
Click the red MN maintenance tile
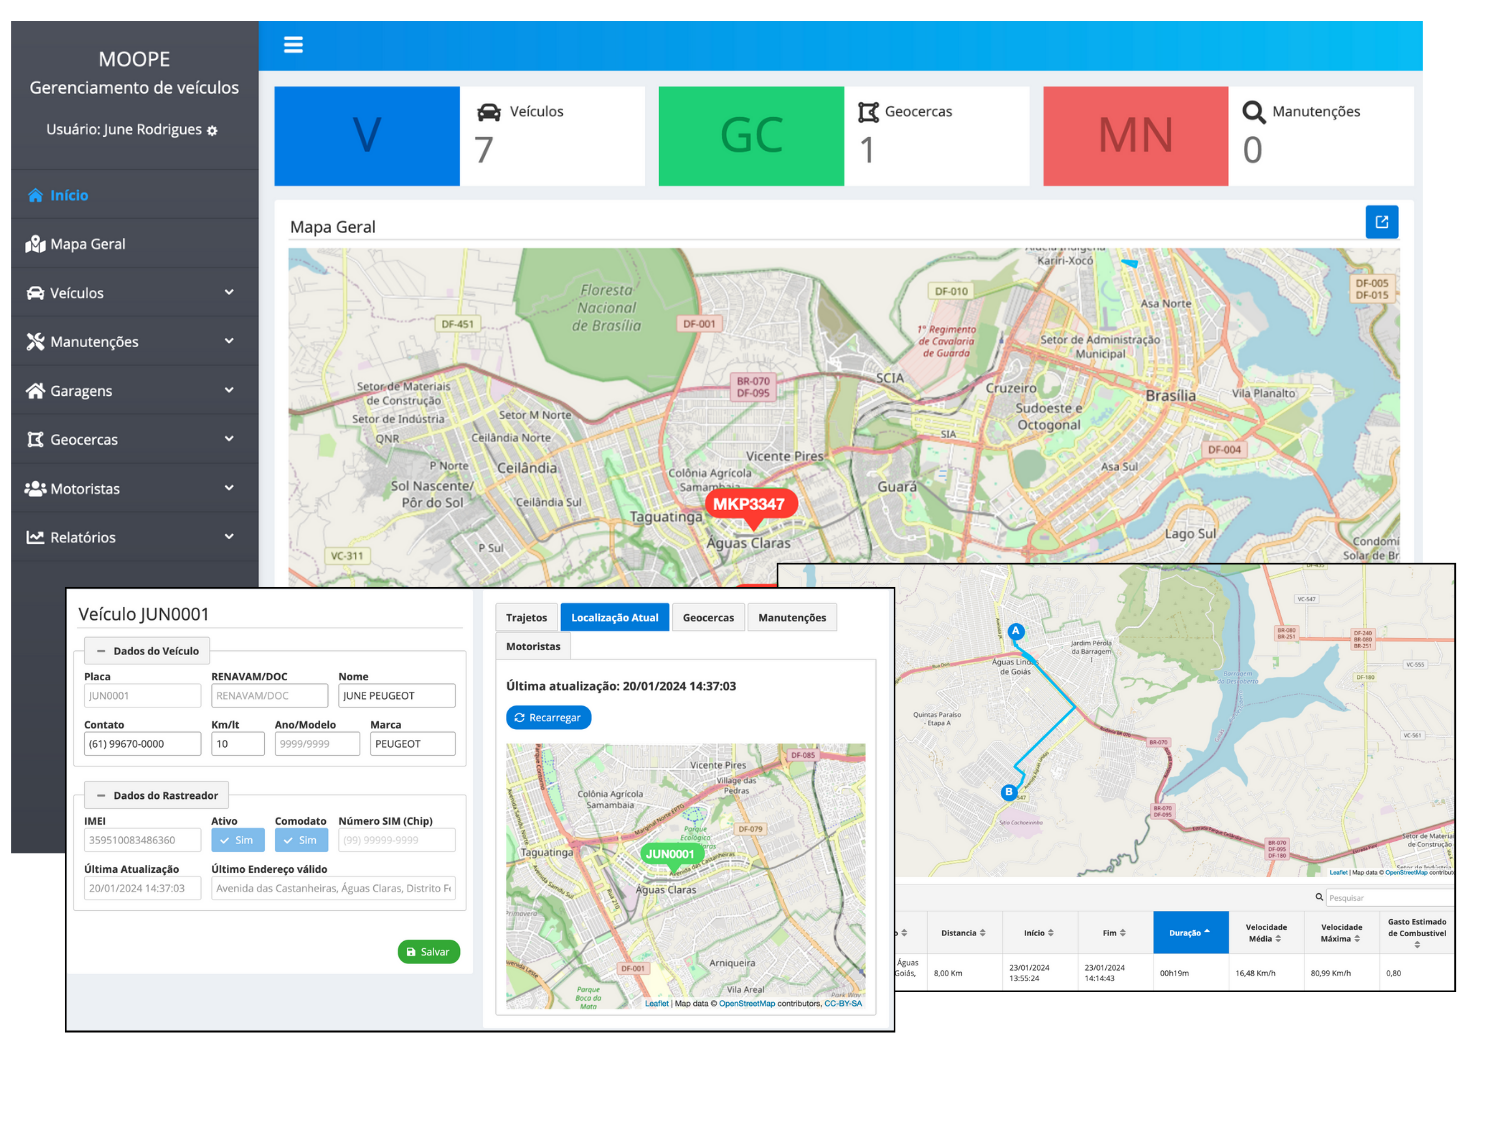coord(1136,136)
